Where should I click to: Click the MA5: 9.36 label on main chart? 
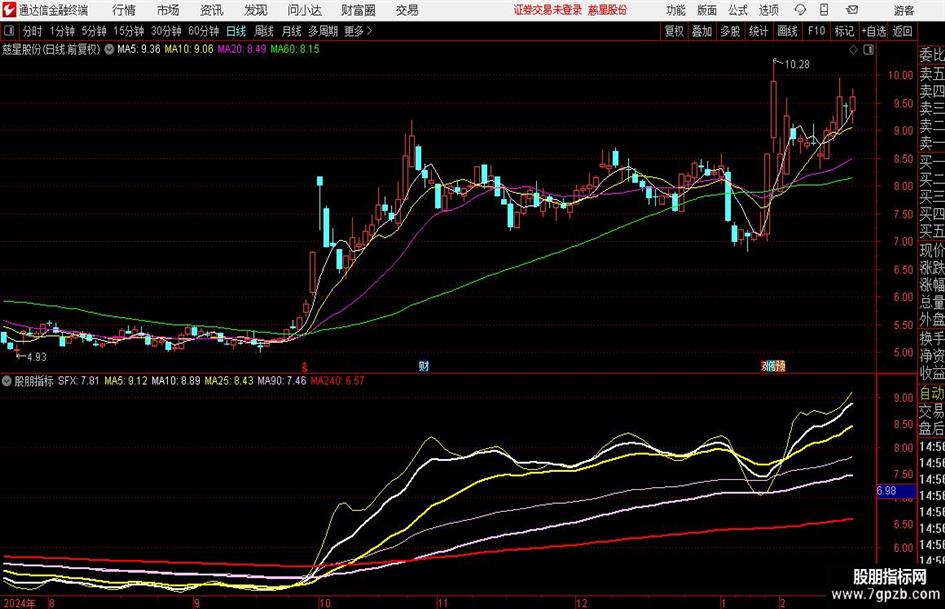139,49
